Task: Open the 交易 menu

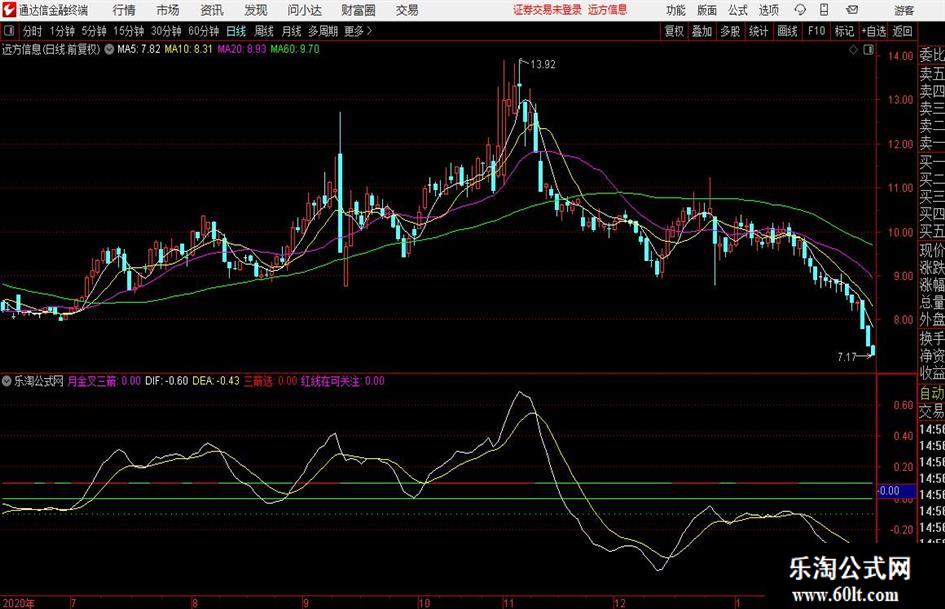Action: click(407, 10)
